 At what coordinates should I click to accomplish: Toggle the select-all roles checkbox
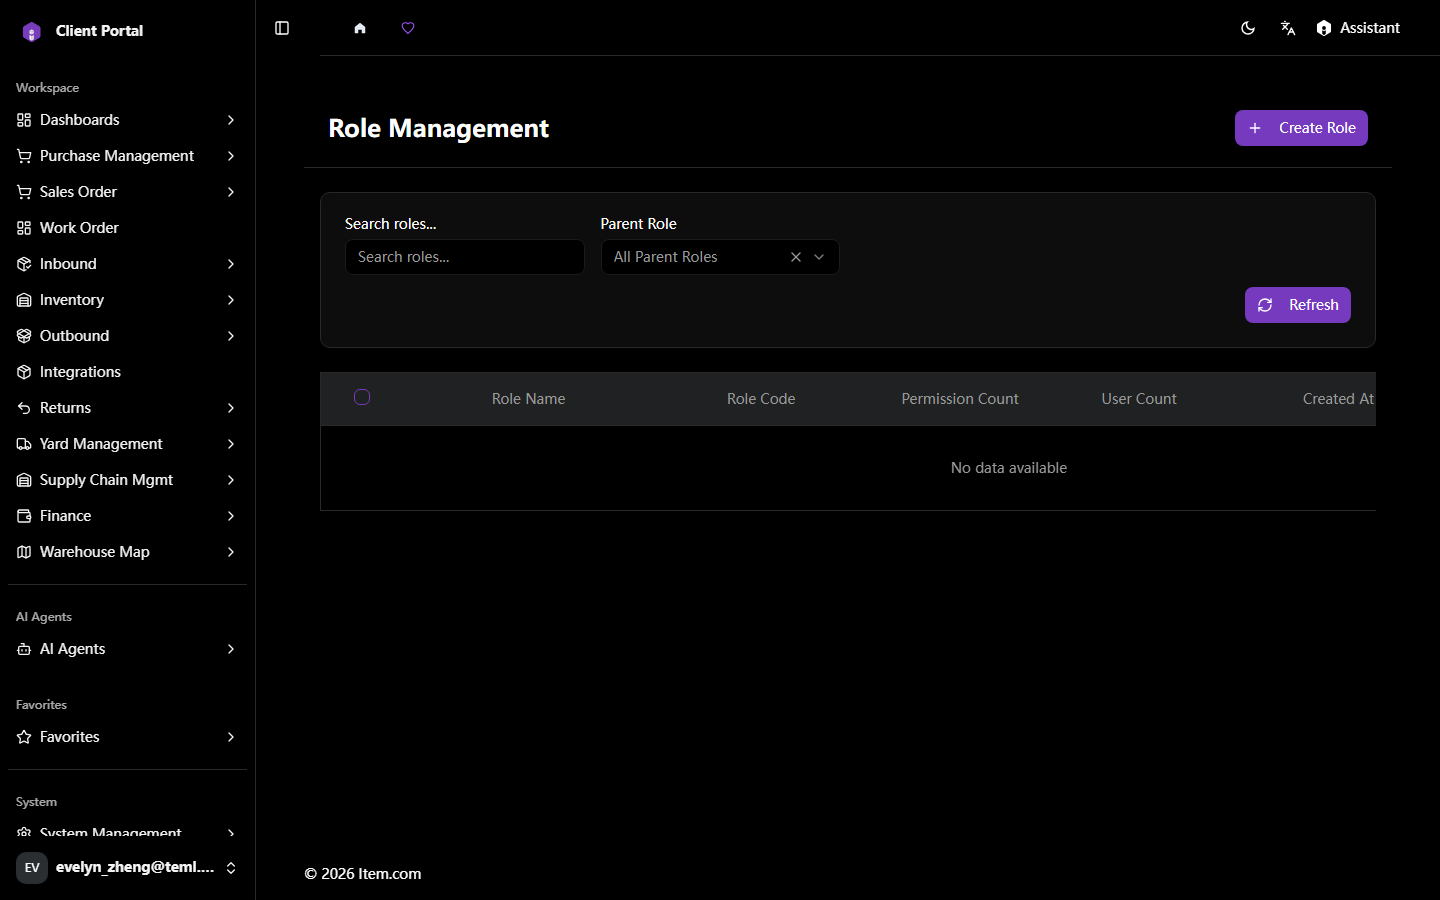(x=362, y=397)
